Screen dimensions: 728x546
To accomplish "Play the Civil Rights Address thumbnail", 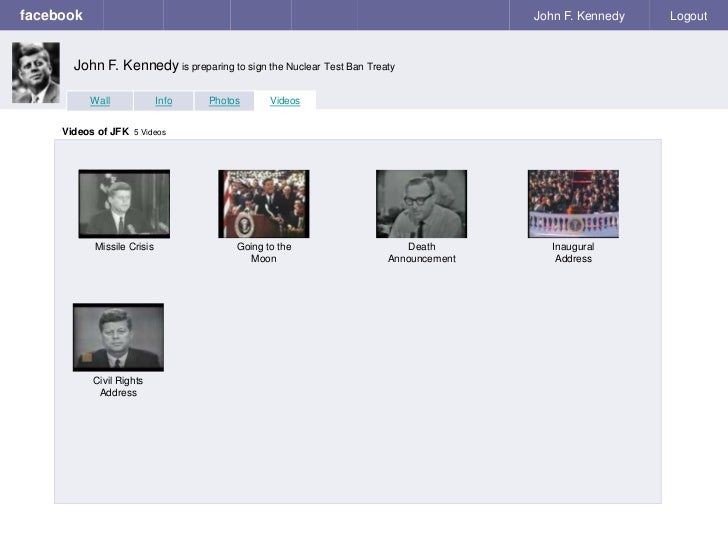I will tap(118, 338).
